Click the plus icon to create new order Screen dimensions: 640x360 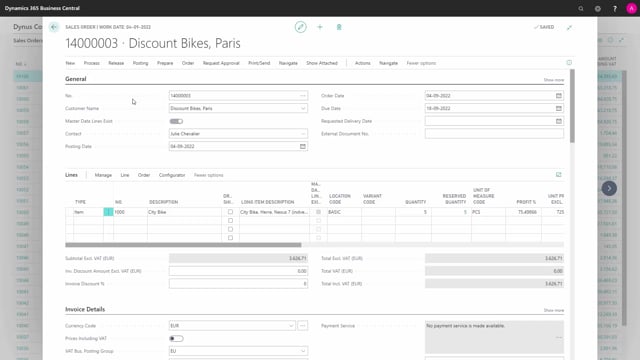click(x=320, y=27)
